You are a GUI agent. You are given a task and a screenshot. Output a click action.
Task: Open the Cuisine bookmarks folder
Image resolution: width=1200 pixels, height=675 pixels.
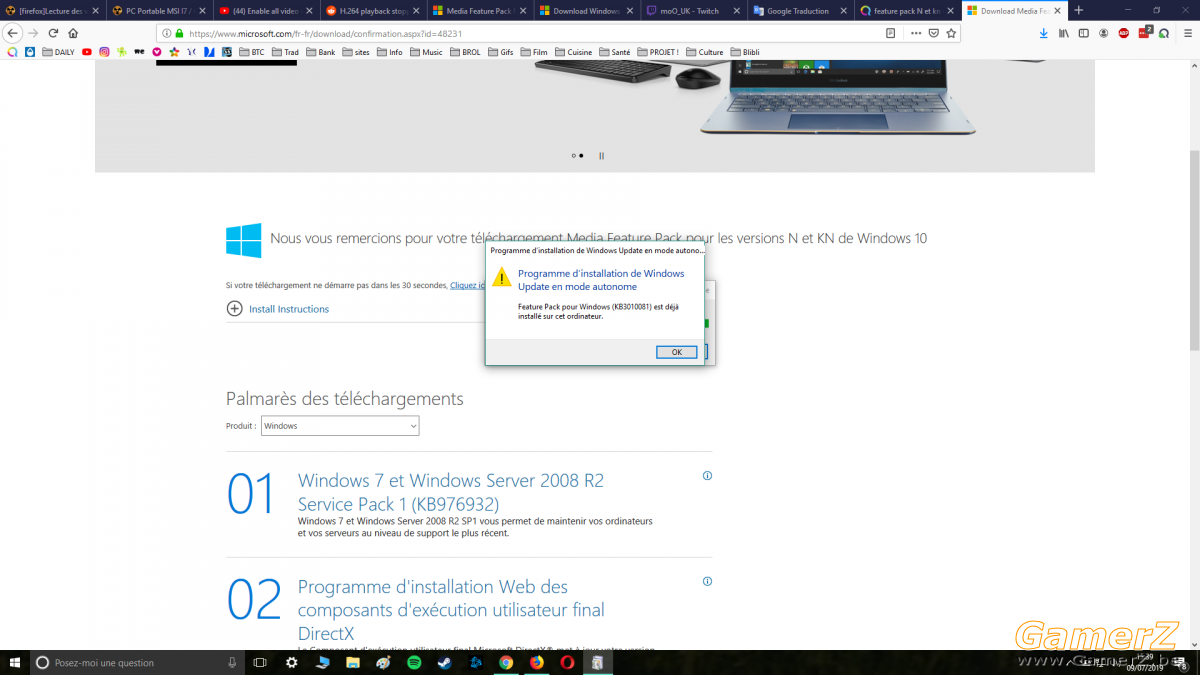pyautogui.click(x=574, y=52)
